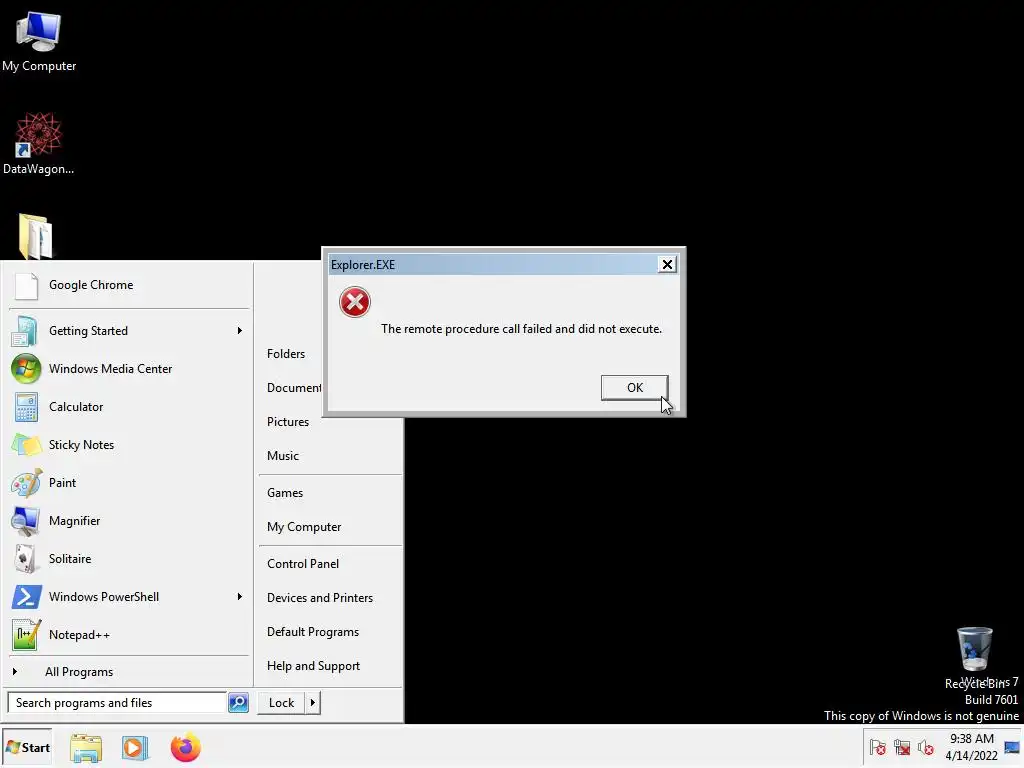Open Pictures from the Start menu

click(x=288, y=422)
